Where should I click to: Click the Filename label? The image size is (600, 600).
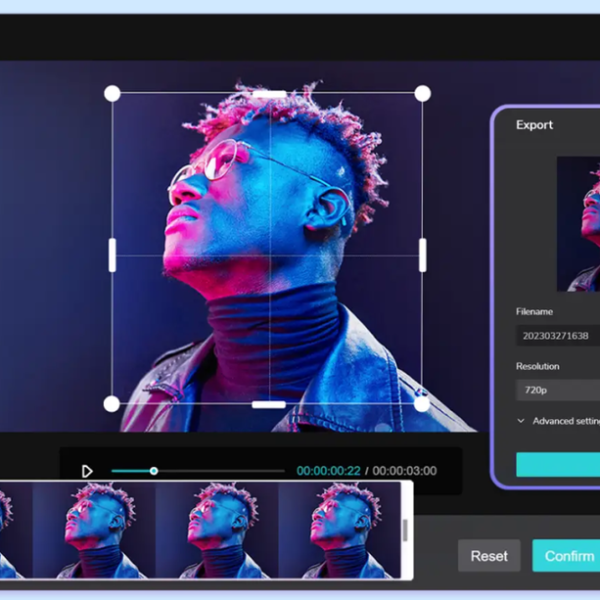(x=534, y=311)
